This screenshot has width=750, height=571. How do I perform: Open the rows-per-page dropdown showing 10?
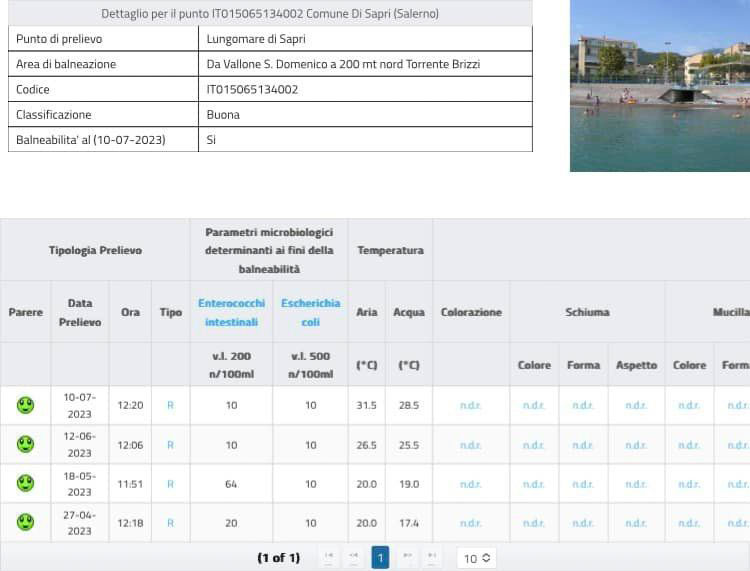476,558
